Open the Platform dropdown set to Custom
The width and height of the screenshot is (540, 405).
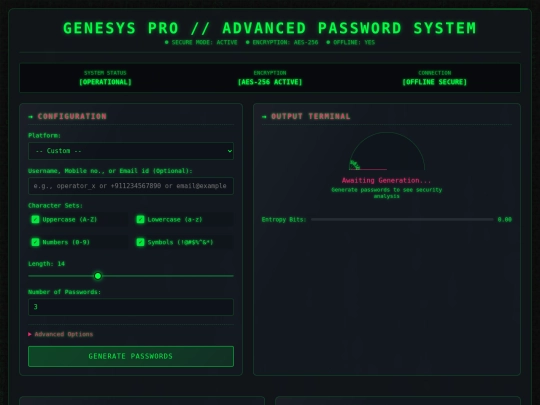pos(131,151)
